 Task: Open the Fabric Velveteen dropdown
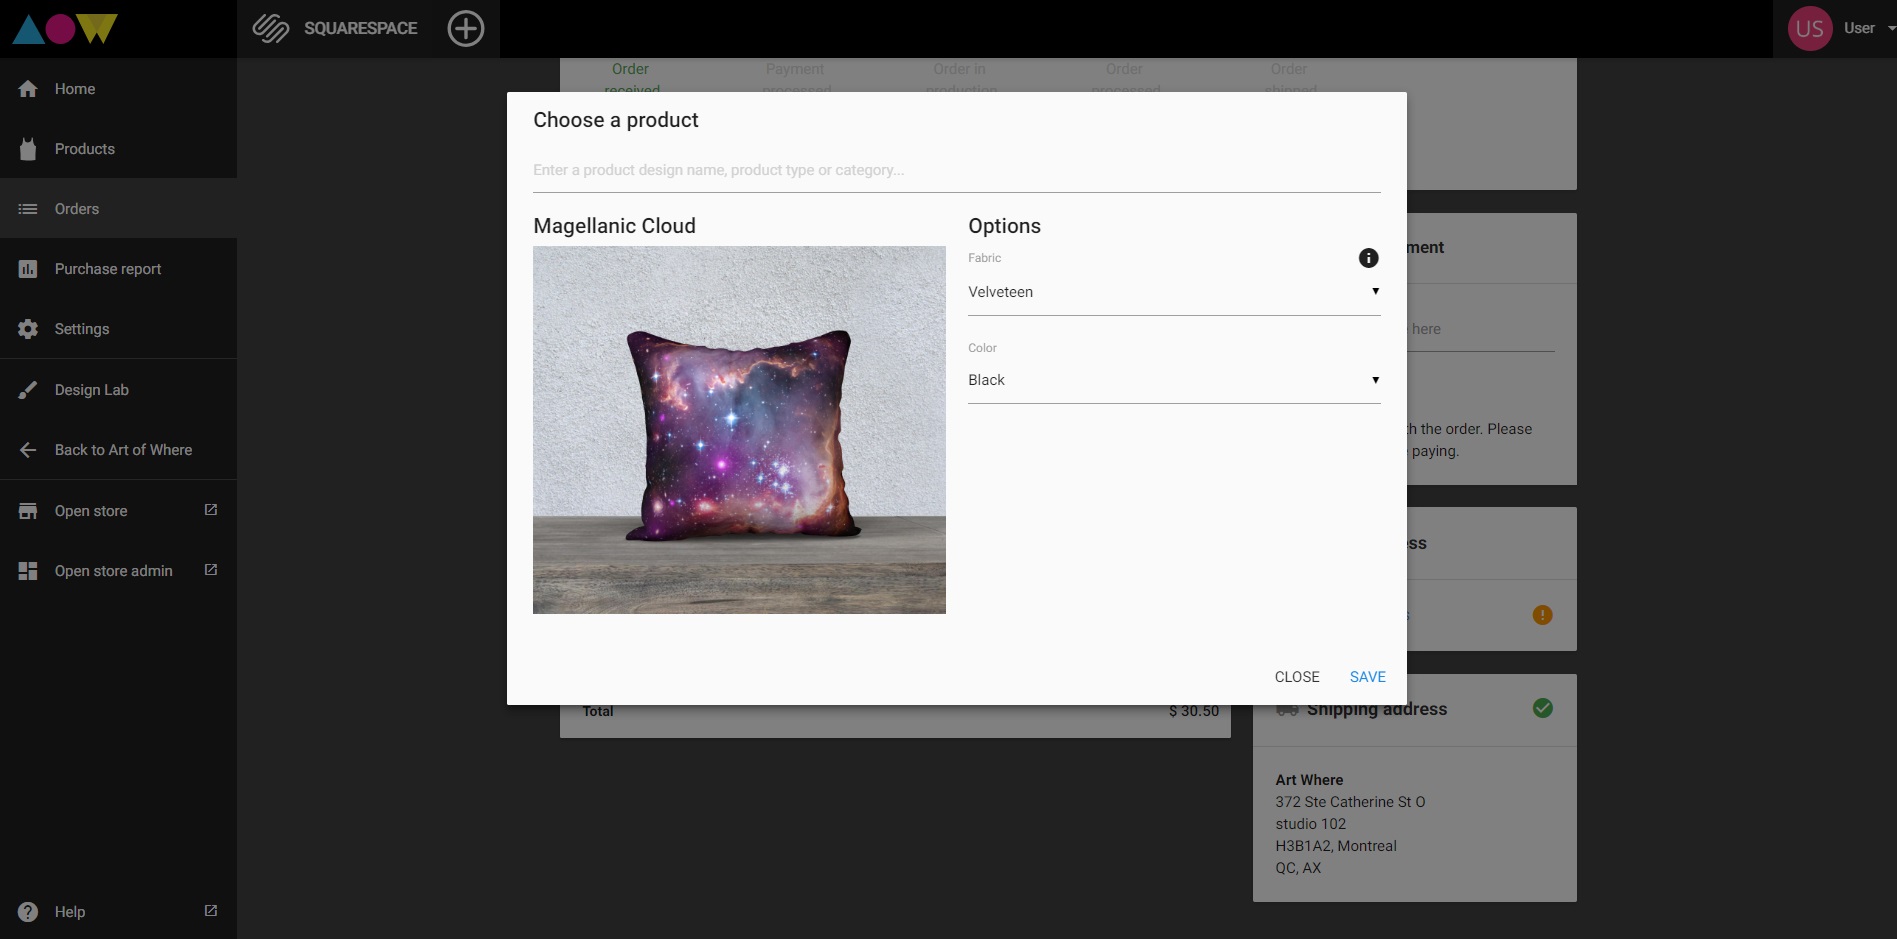tap(1174, 292)
